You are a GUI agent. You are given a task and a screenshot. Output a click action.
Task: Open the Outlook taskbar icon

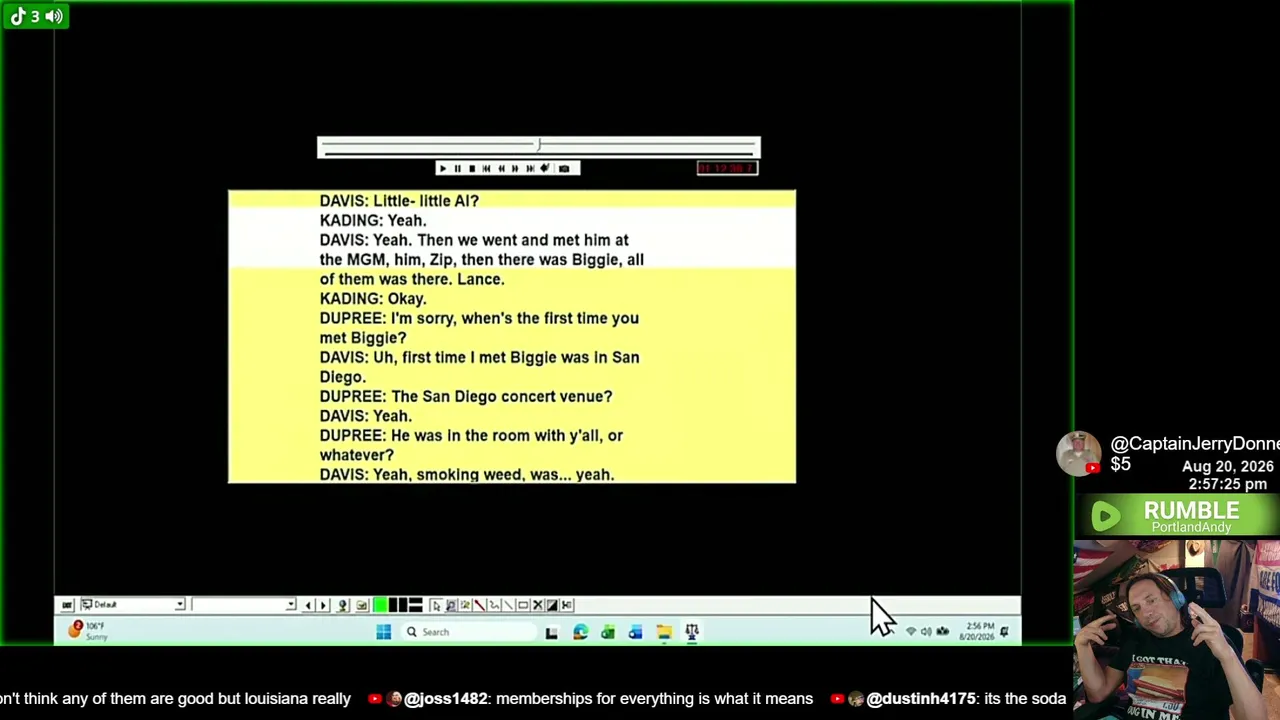coord(635,632)
